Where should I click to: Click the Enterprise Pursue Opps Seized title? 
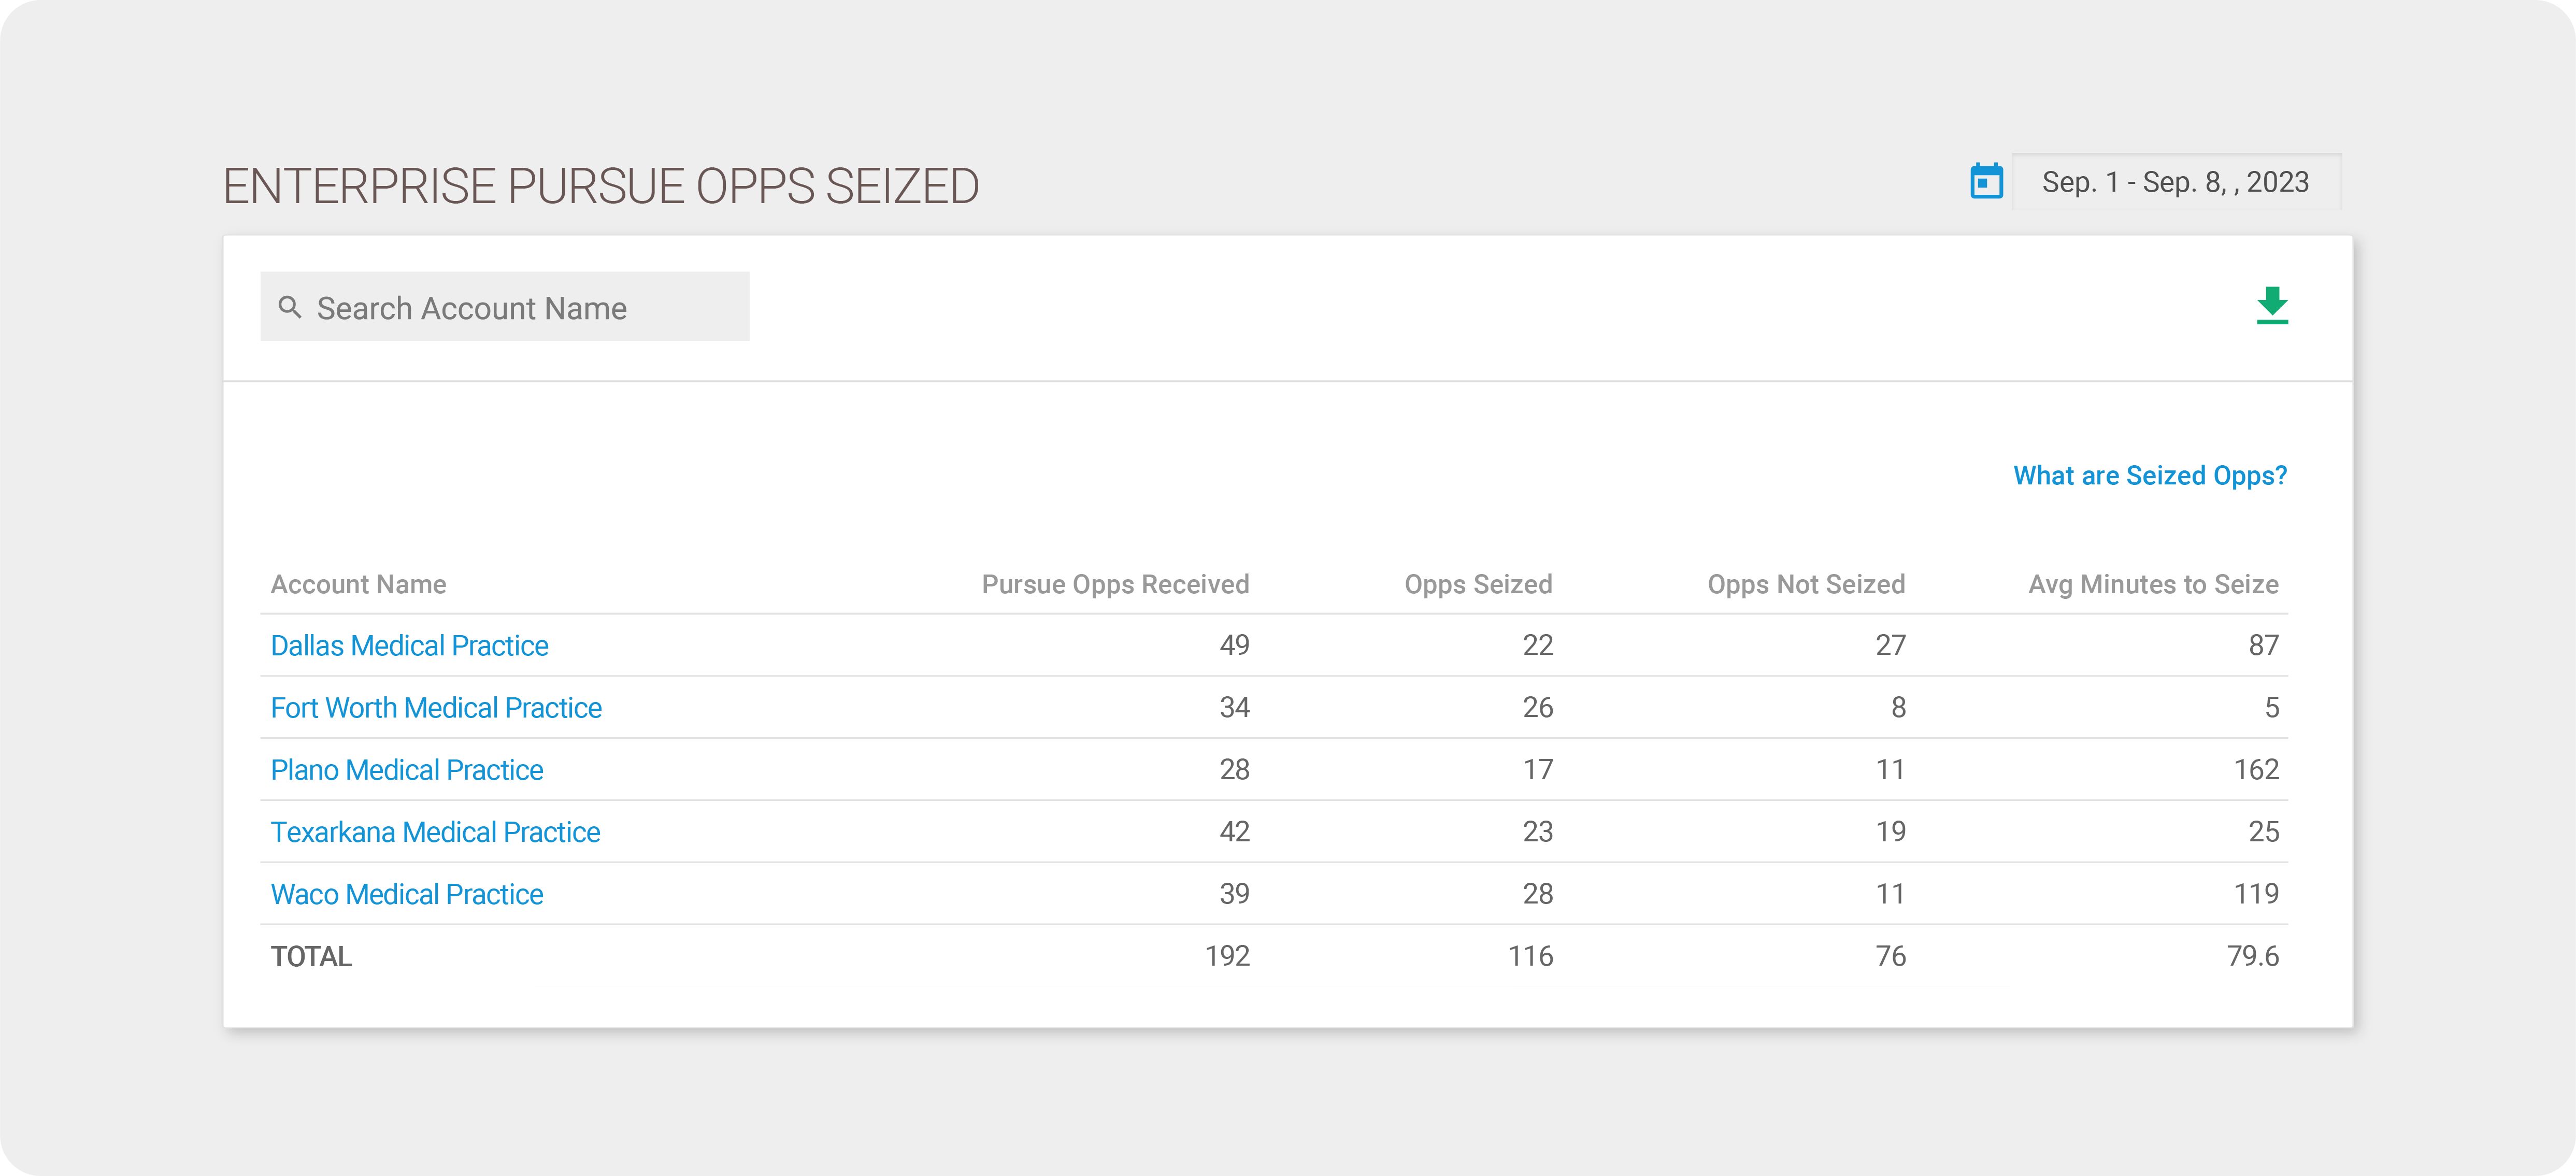[601, 186]
